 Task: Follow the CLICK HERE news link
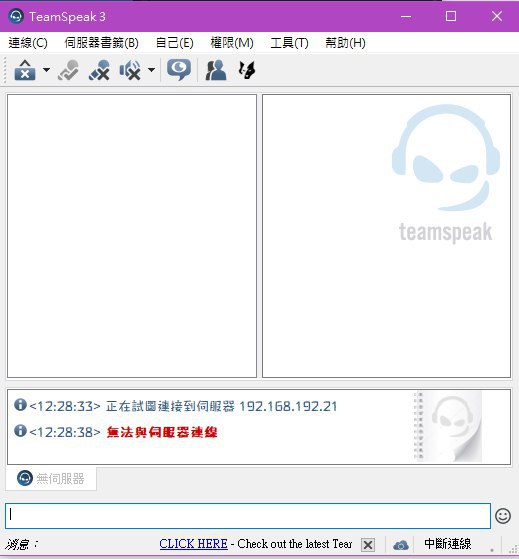point(194,544)
